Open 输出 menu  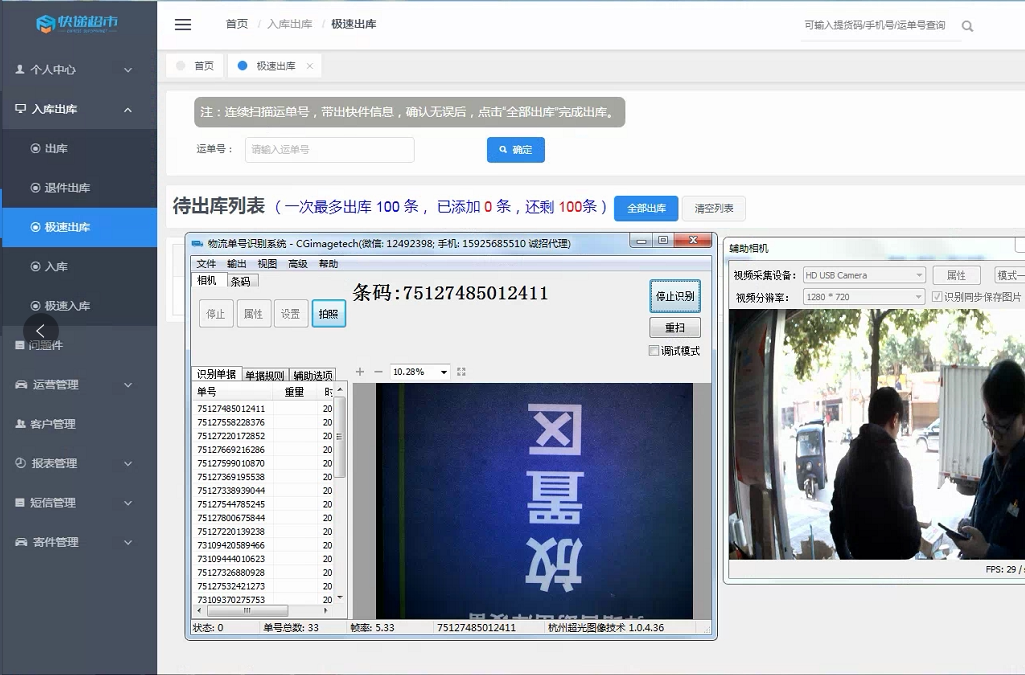237,264
